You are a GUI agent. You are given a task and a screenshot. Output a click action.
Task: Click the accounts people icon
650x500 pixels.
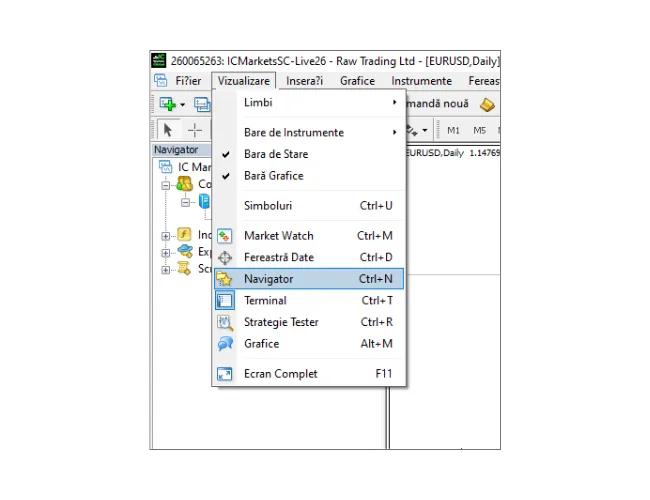(x=185, y=183)
